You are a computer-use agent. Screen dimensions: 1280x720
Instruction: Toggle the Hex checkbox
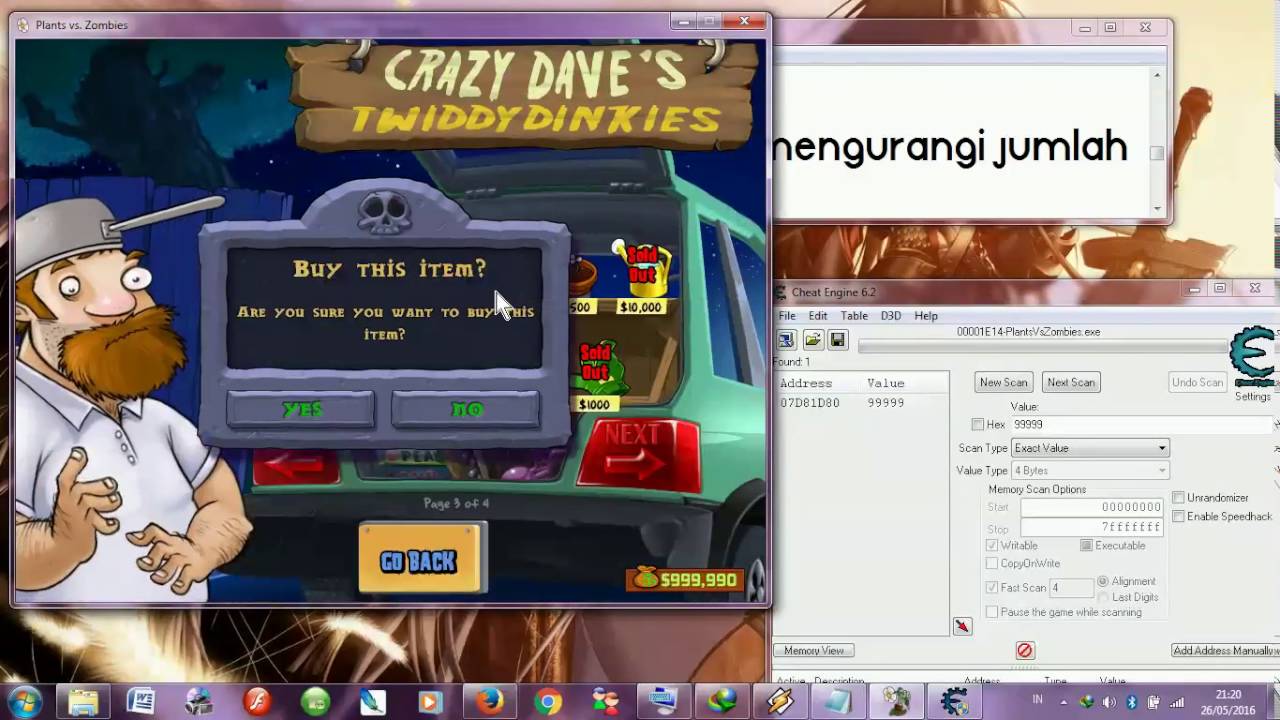[978, 425]
